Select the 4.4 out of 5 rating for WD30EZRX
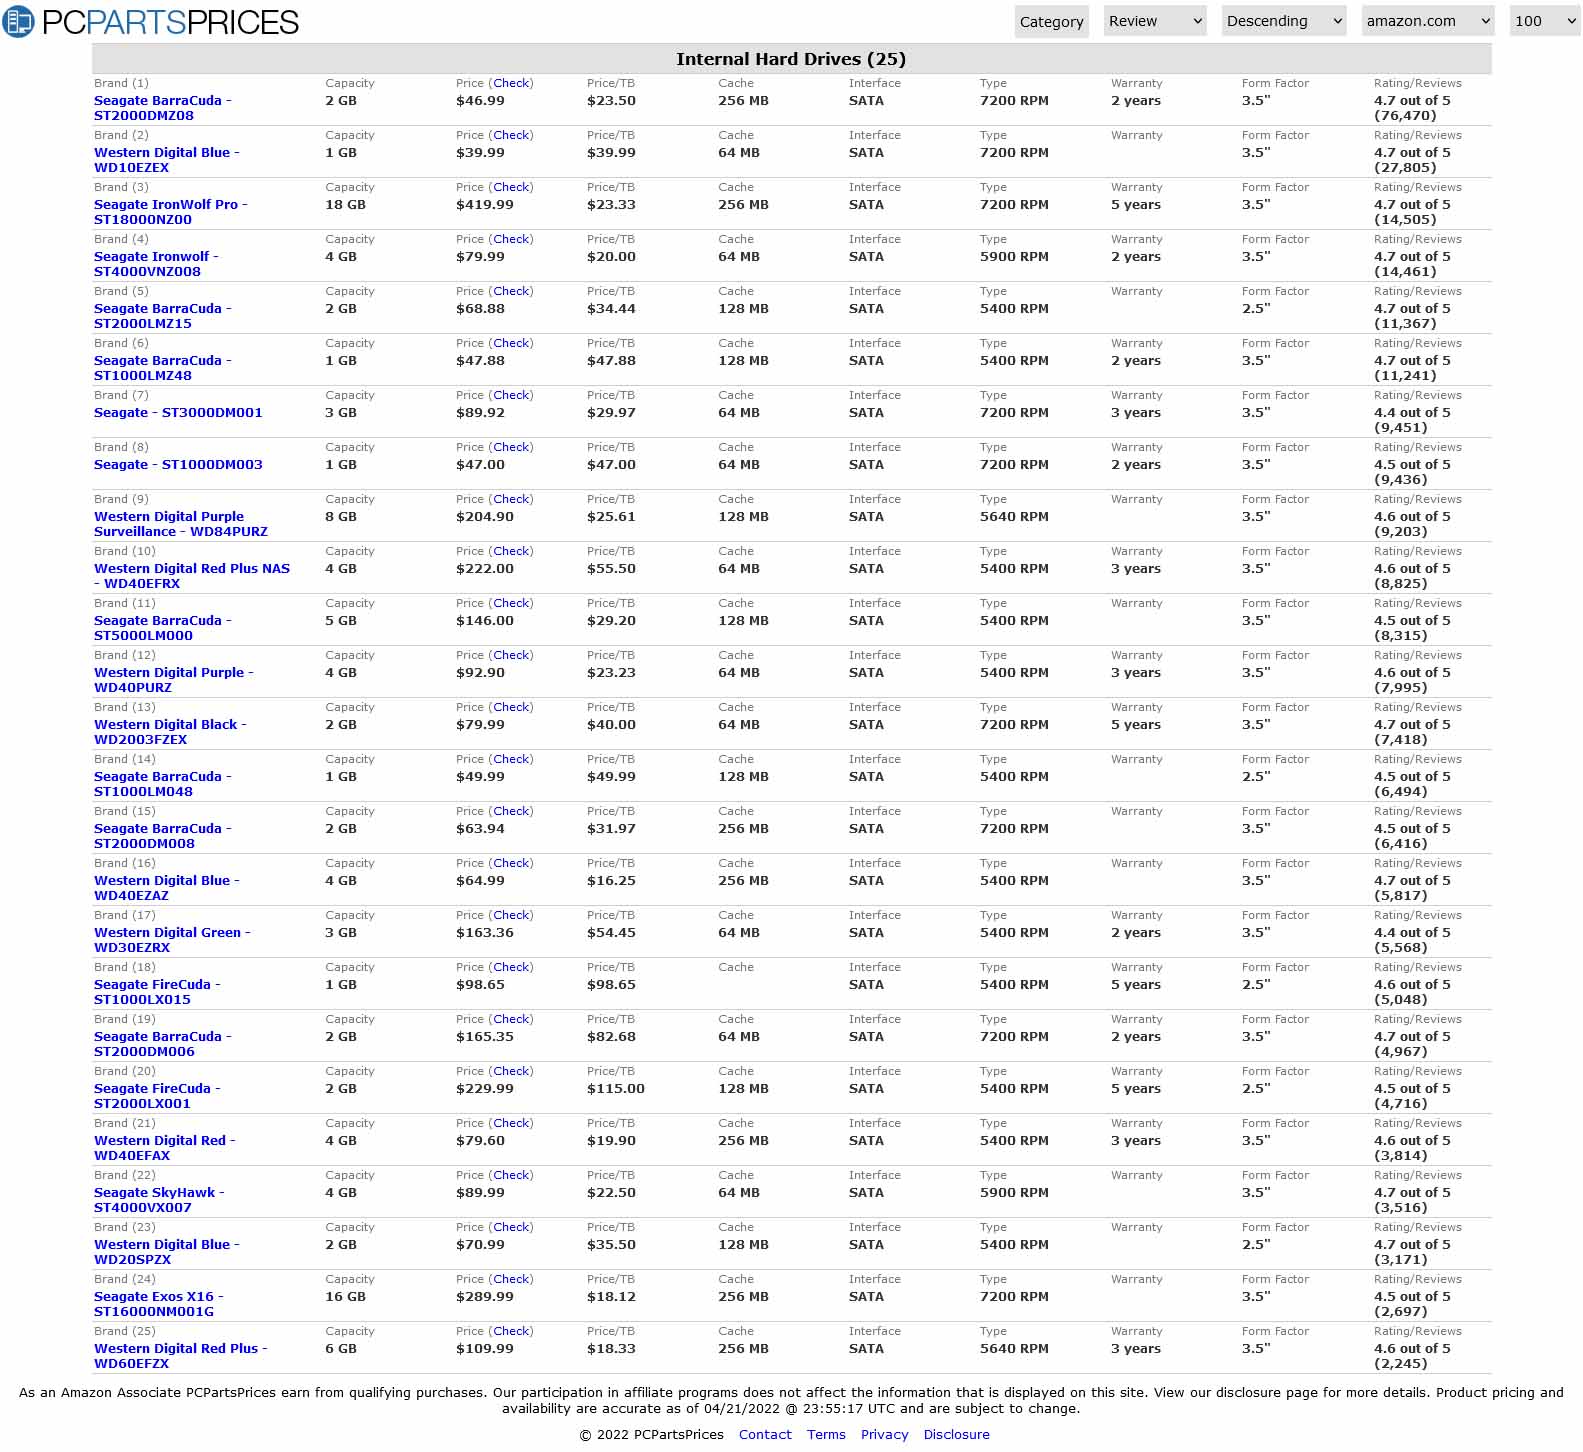The width and height of the screenshot is (1583, 1452). tap(1412, 933)
